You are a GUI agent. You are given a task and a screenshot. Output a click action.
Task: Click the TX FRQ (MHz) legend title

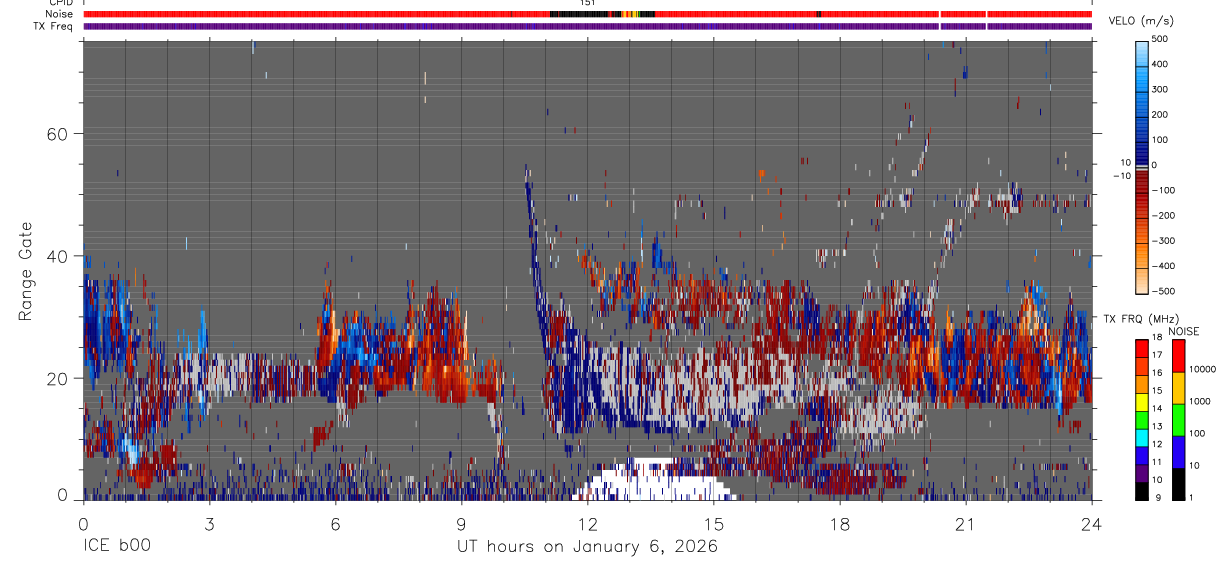[1140, 319]
